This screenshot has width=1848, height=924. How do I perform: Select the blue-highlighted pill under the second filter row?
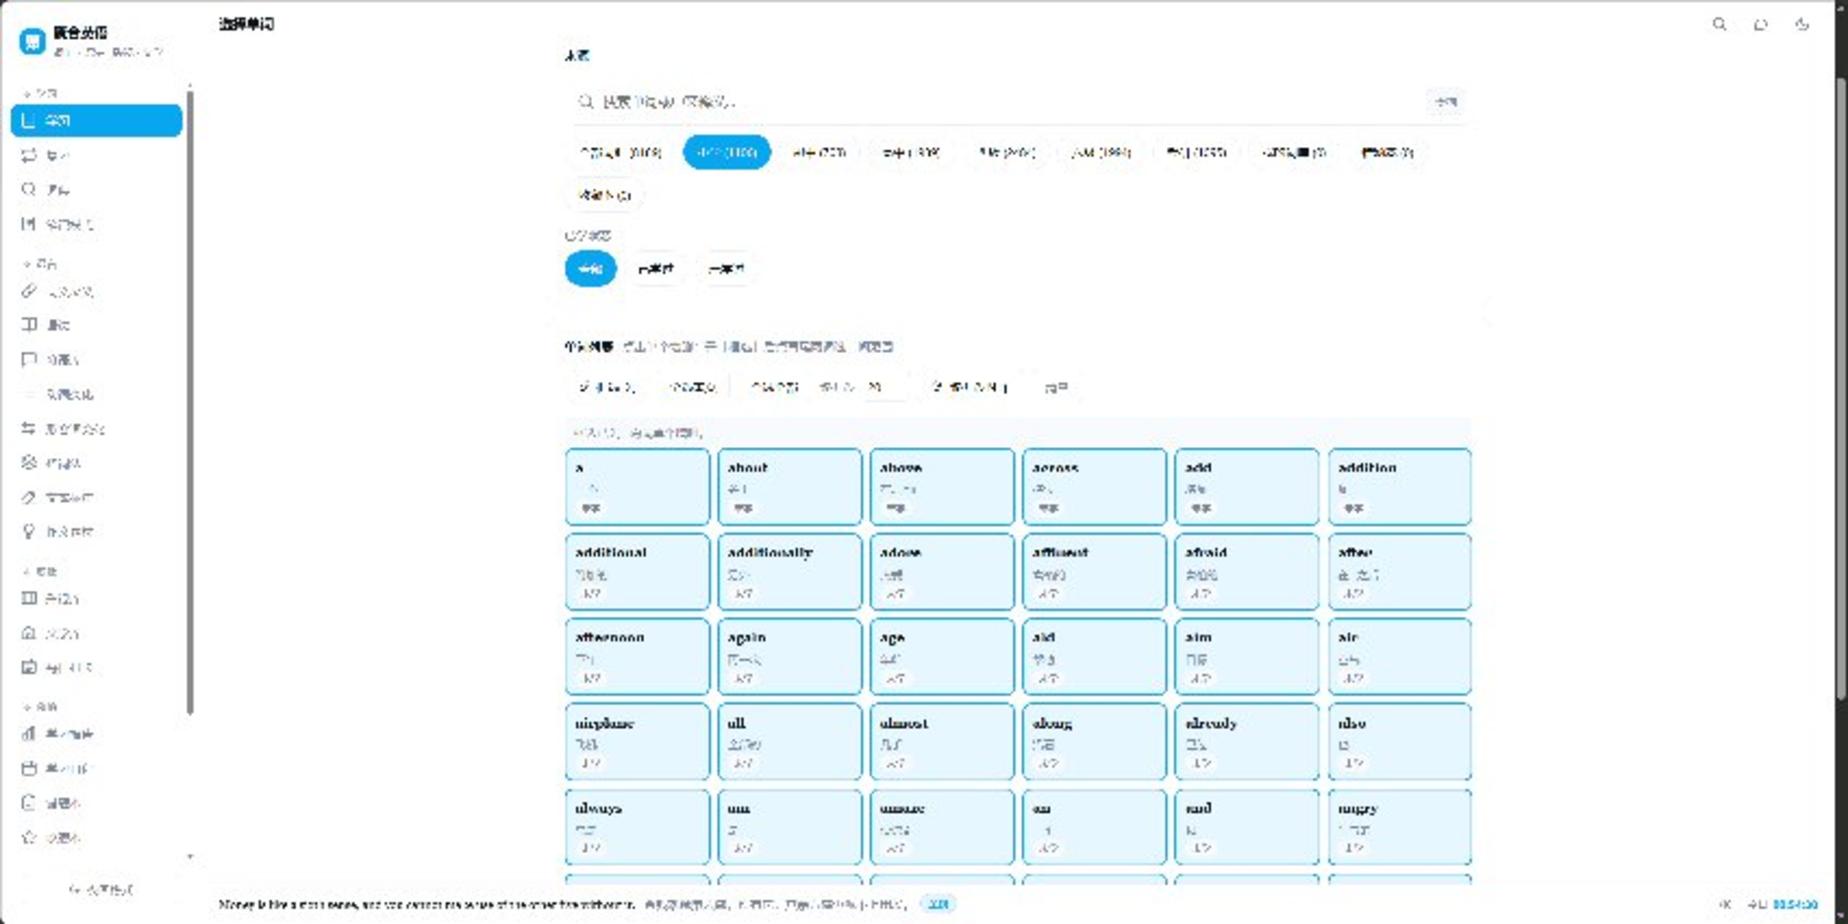(590, 269)
